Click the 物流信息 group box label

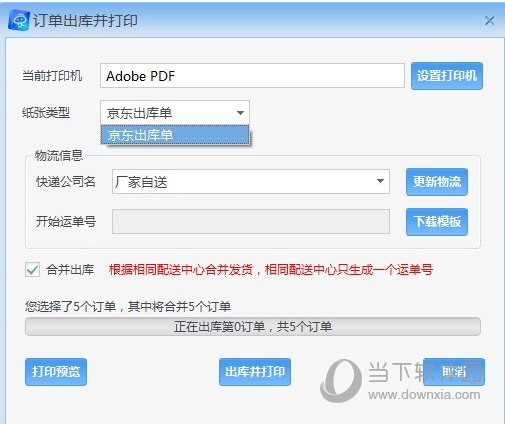pos(59,156)
